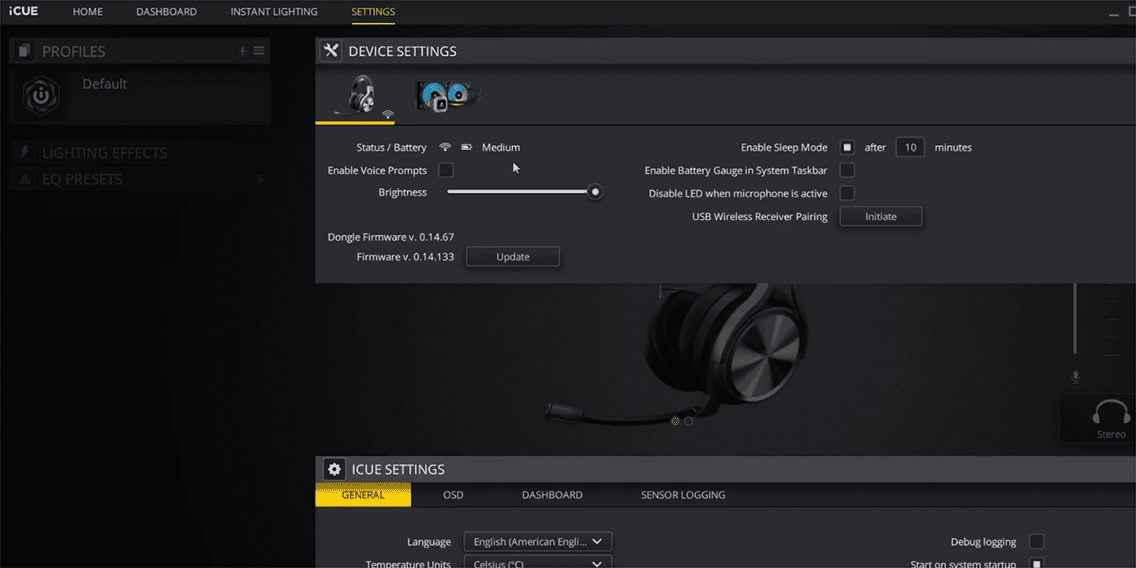Click the headset microphone LED zone marker
Screen dimensions: 1136x568
[675, 421]
